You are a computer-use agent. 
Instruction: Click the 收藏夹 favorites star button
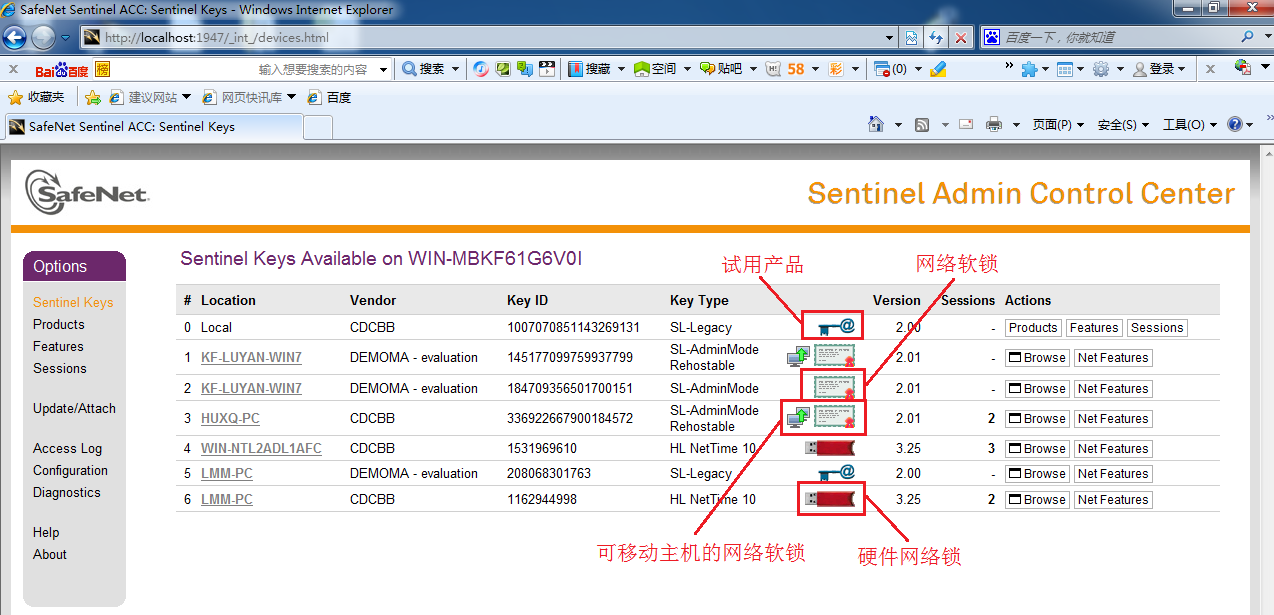point(36,98)
